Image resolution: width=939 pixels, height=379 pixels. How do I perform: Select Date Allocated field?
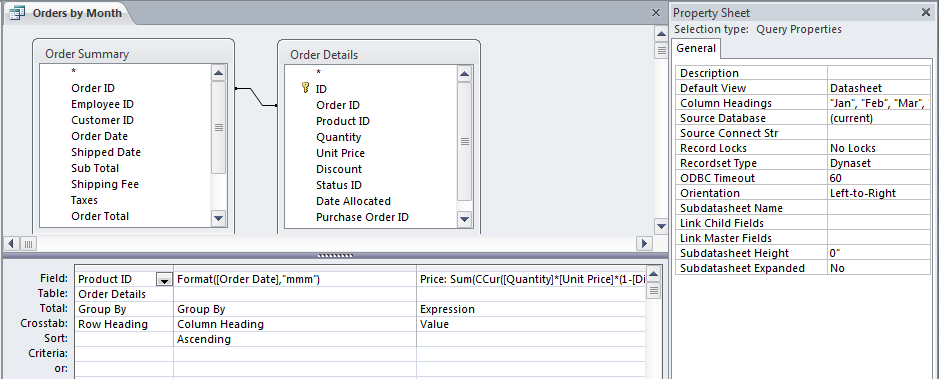[x=353, y=201]
